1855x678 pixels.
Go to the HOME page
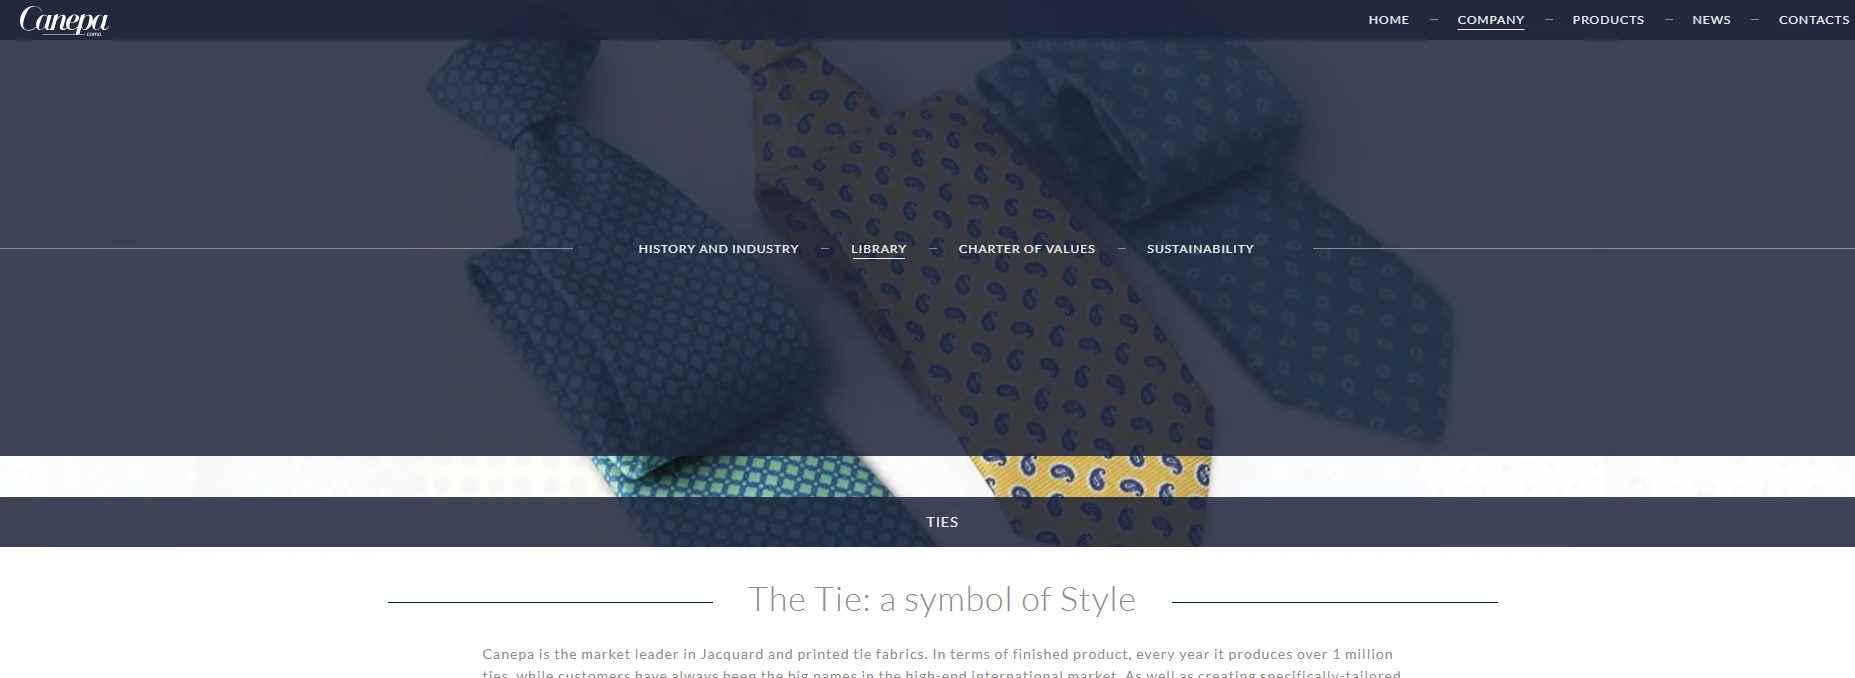[1388, 20]
